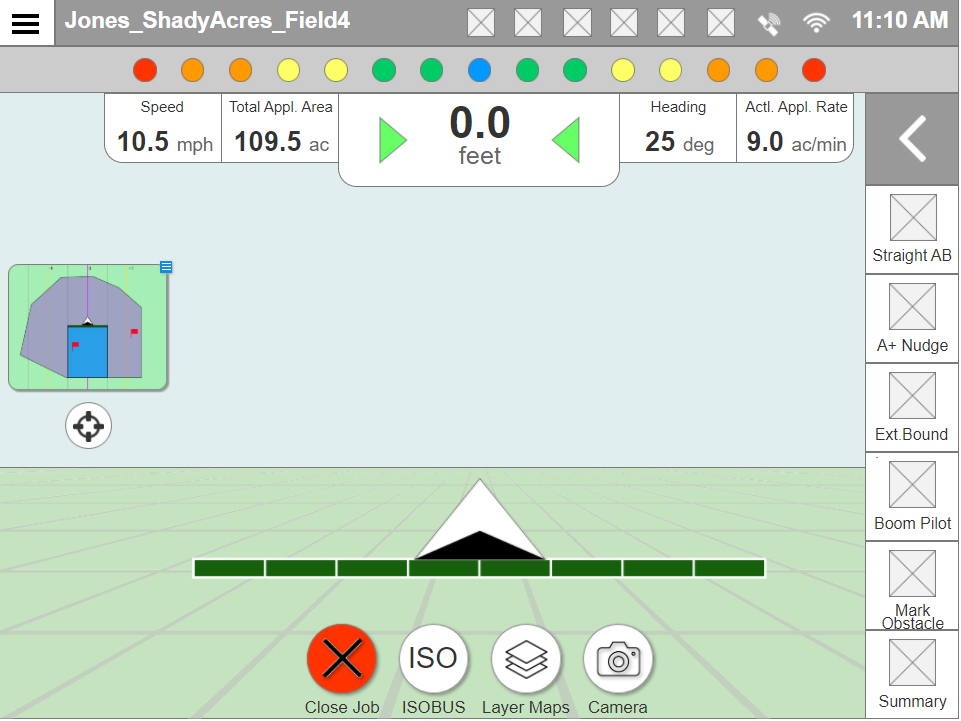961x721 pixels.
Task: Check GPS status from the satellite icon
Action: [x=768, y=21]
